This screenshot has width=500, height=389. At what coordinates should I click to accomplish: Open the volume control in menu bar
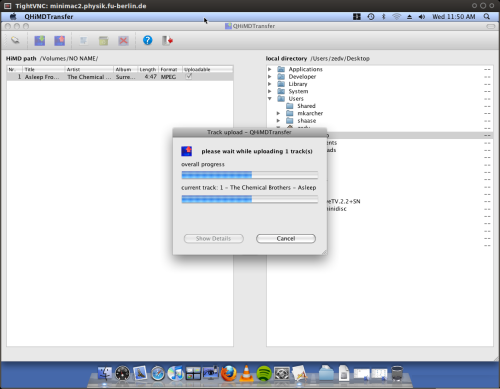click(422, 16)
